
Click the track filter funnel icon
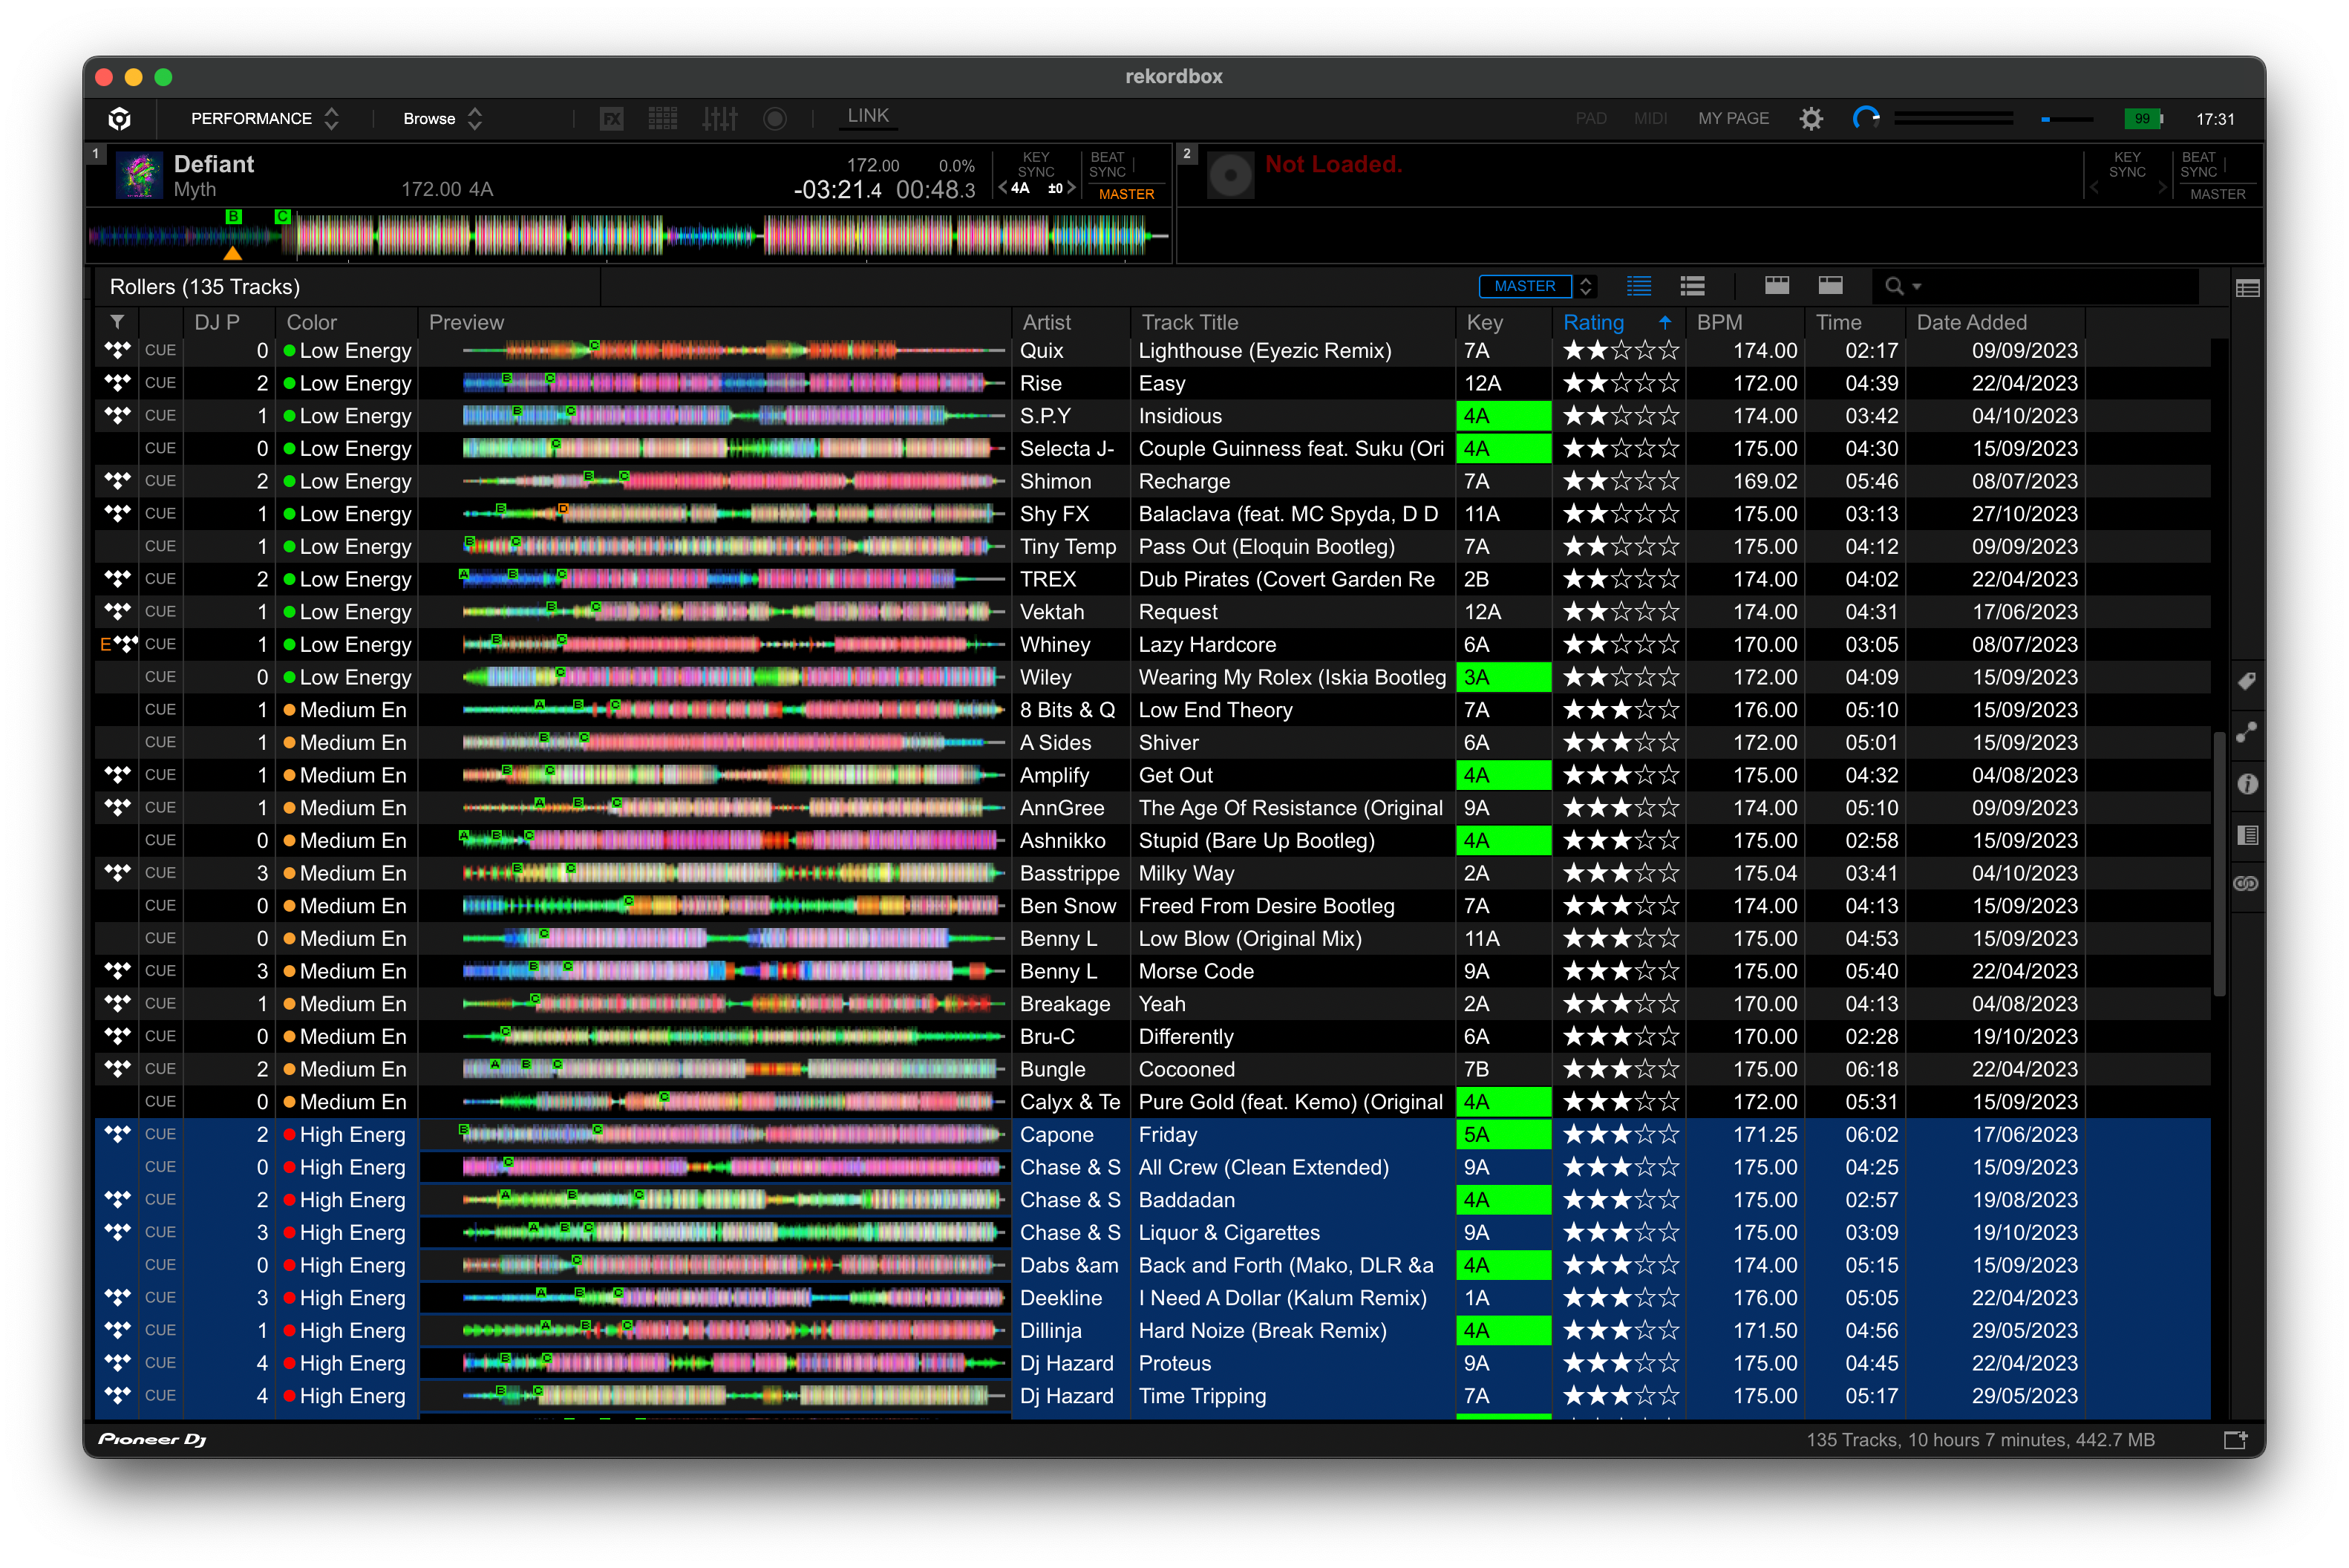[117, 322]
